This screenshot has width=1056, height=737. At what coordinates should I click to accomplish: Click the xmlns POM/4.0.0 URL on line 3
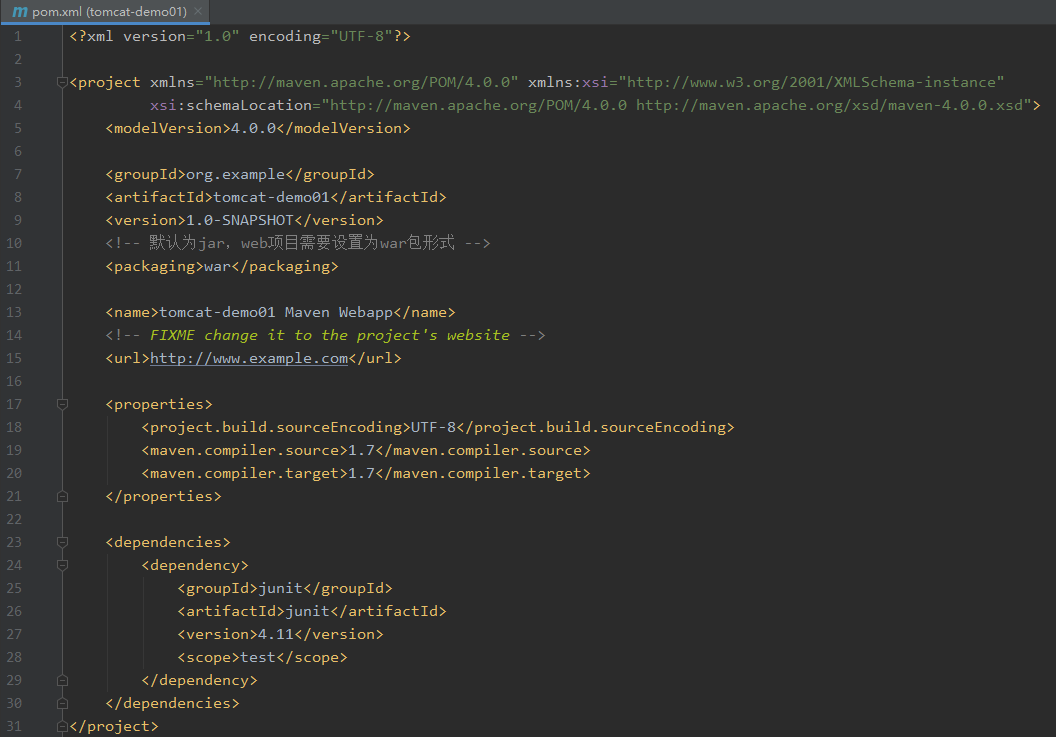(361, 82)
